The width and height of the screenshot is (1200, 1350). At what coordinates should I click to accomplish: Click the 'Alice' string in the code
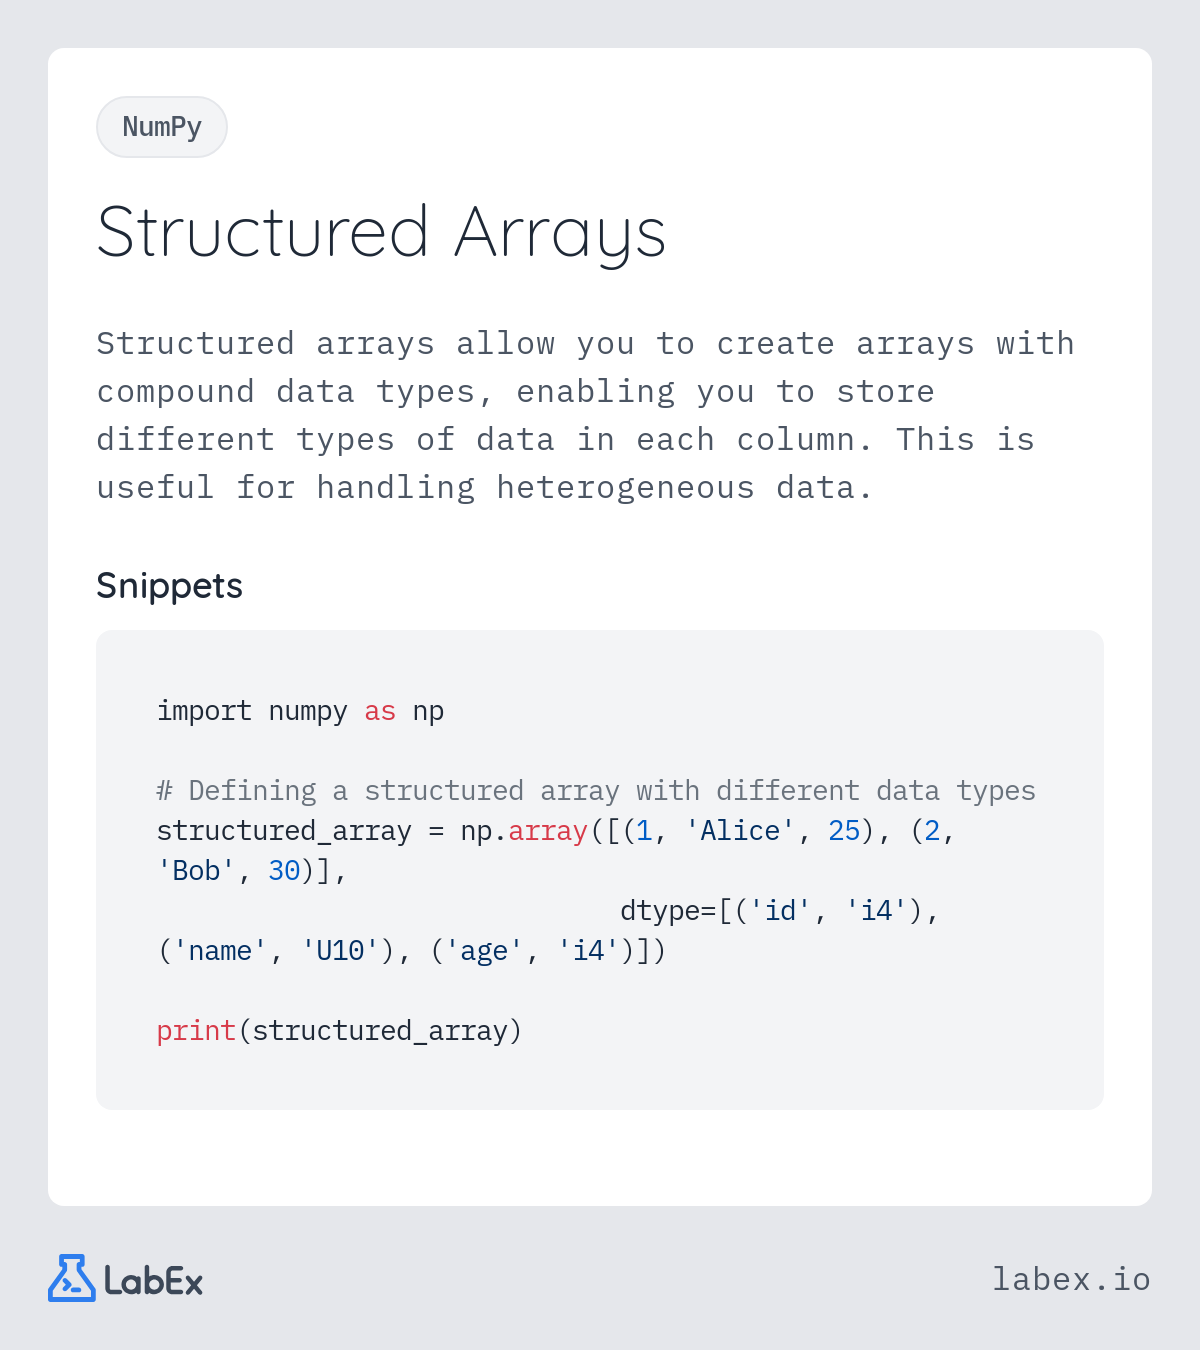(x=740, y=831)
